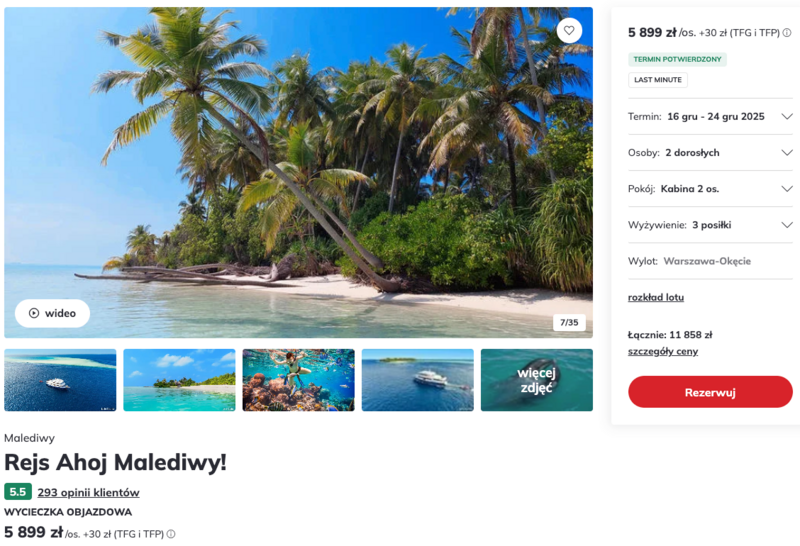Expand the Termin date dropdown
Screen dimensions: 800x546
[x=787, y=117]
